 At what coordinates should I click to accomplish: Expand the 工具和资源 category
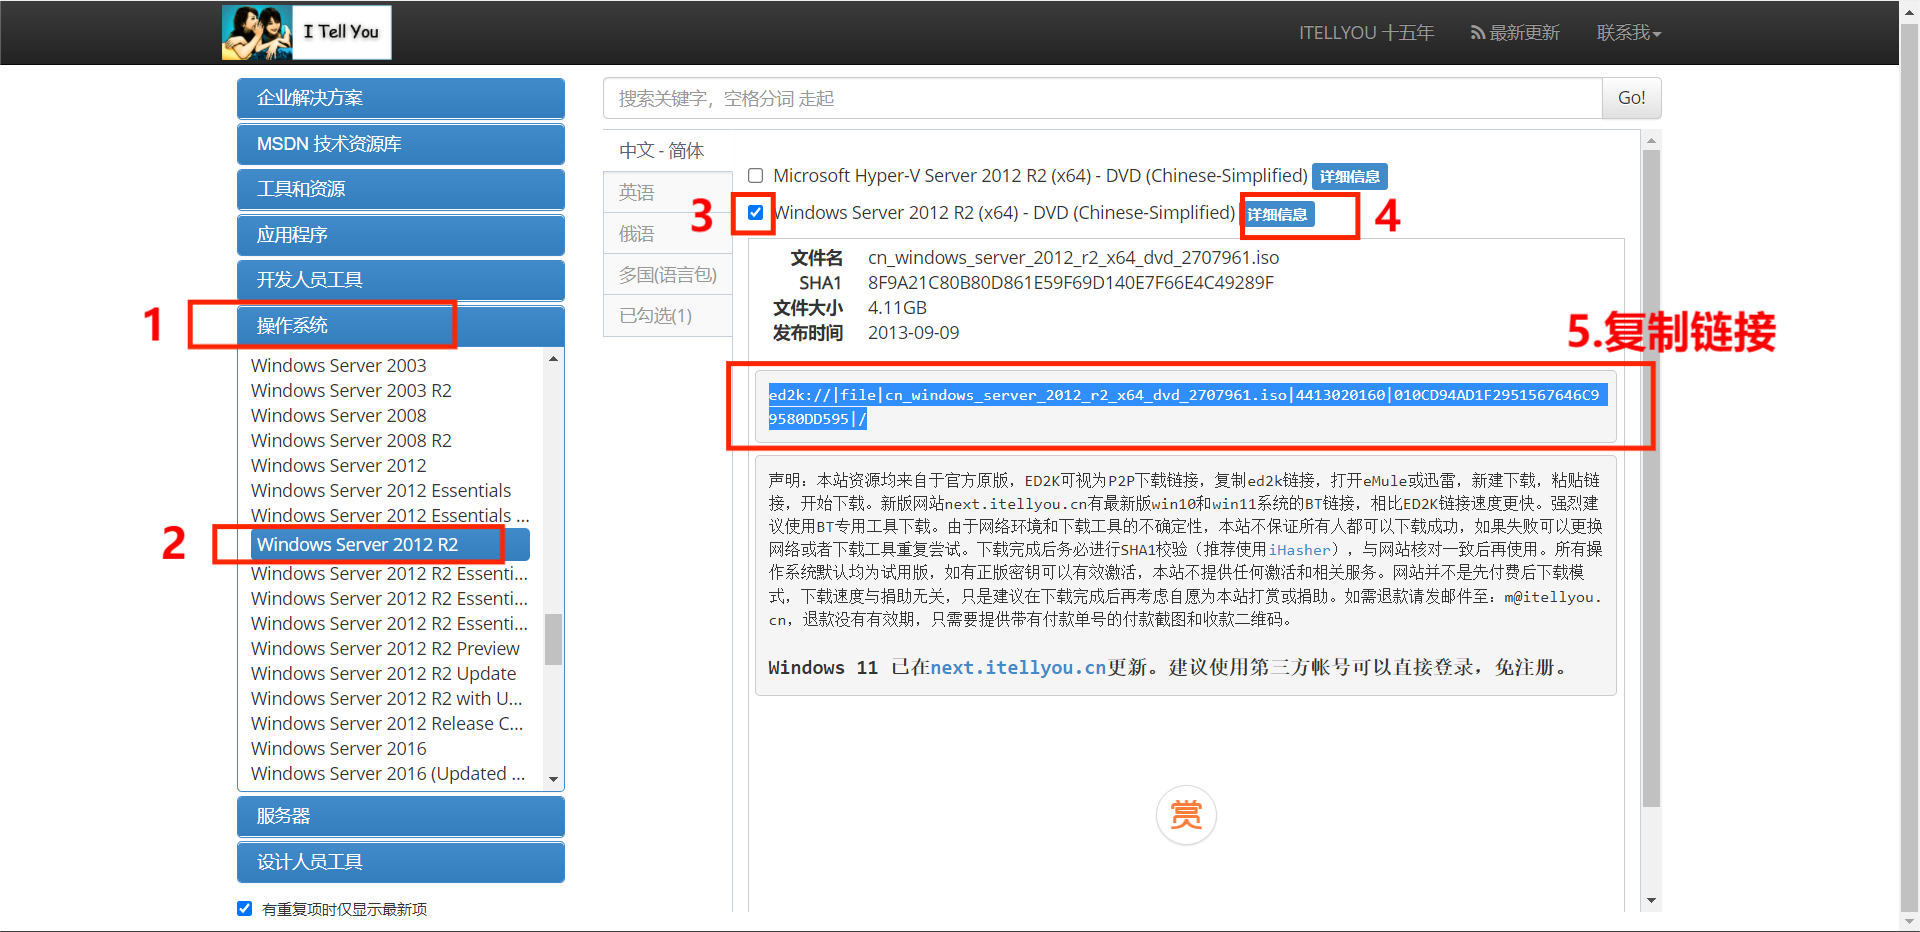coord(401,189)
